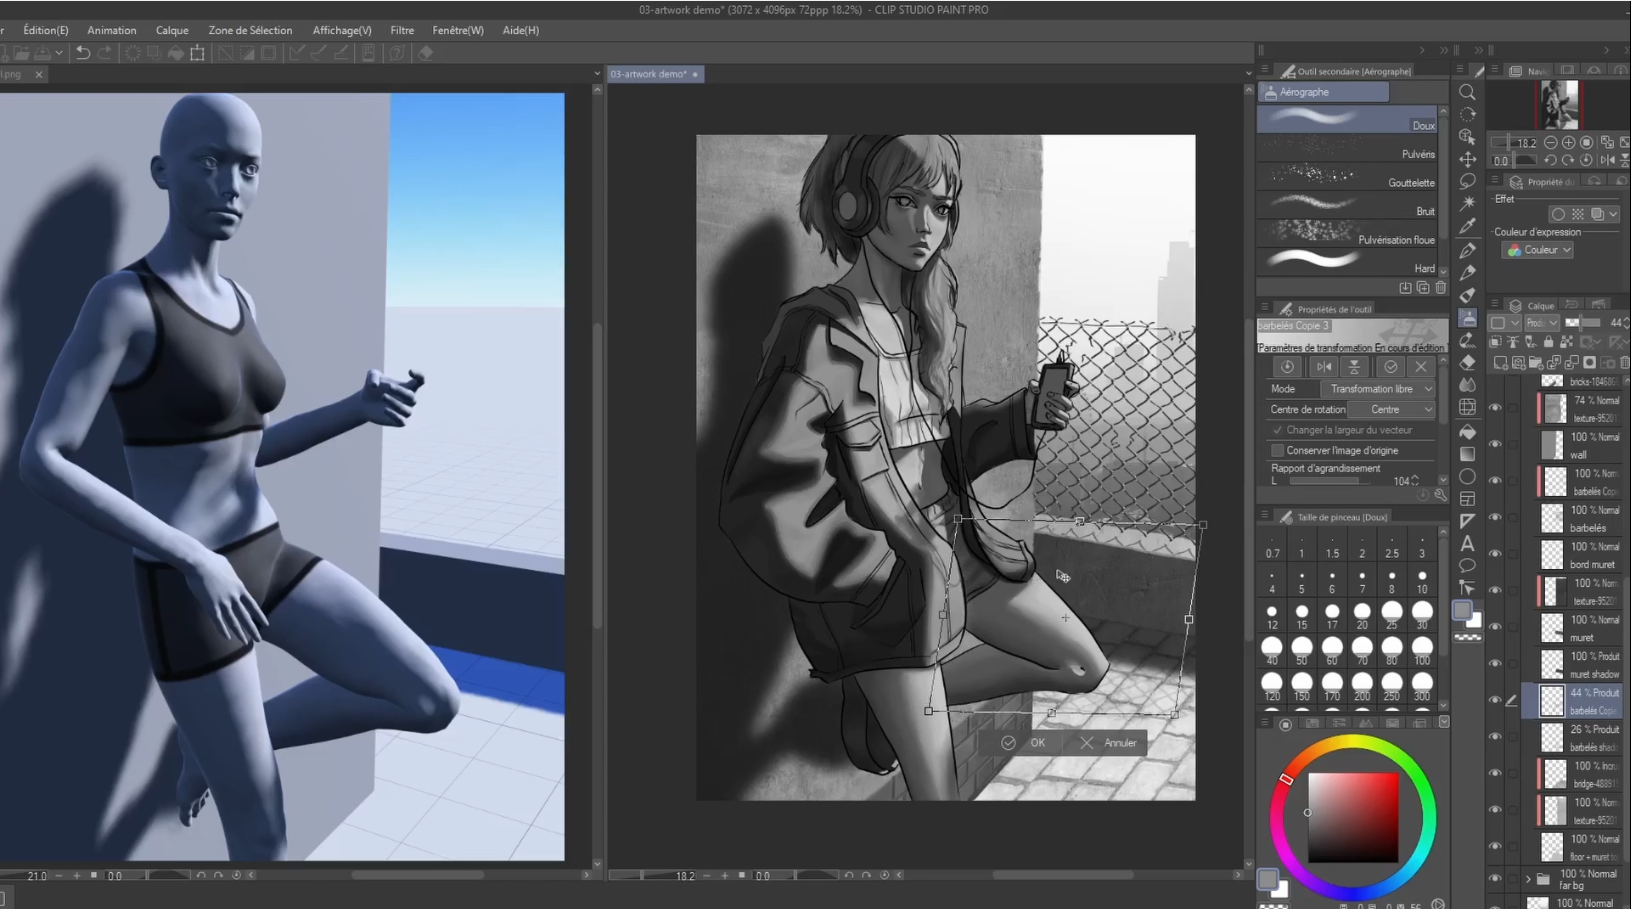Screen dimensions: 1631x909
Task: Select the Balloon tool
Action: pos(1467,566)
